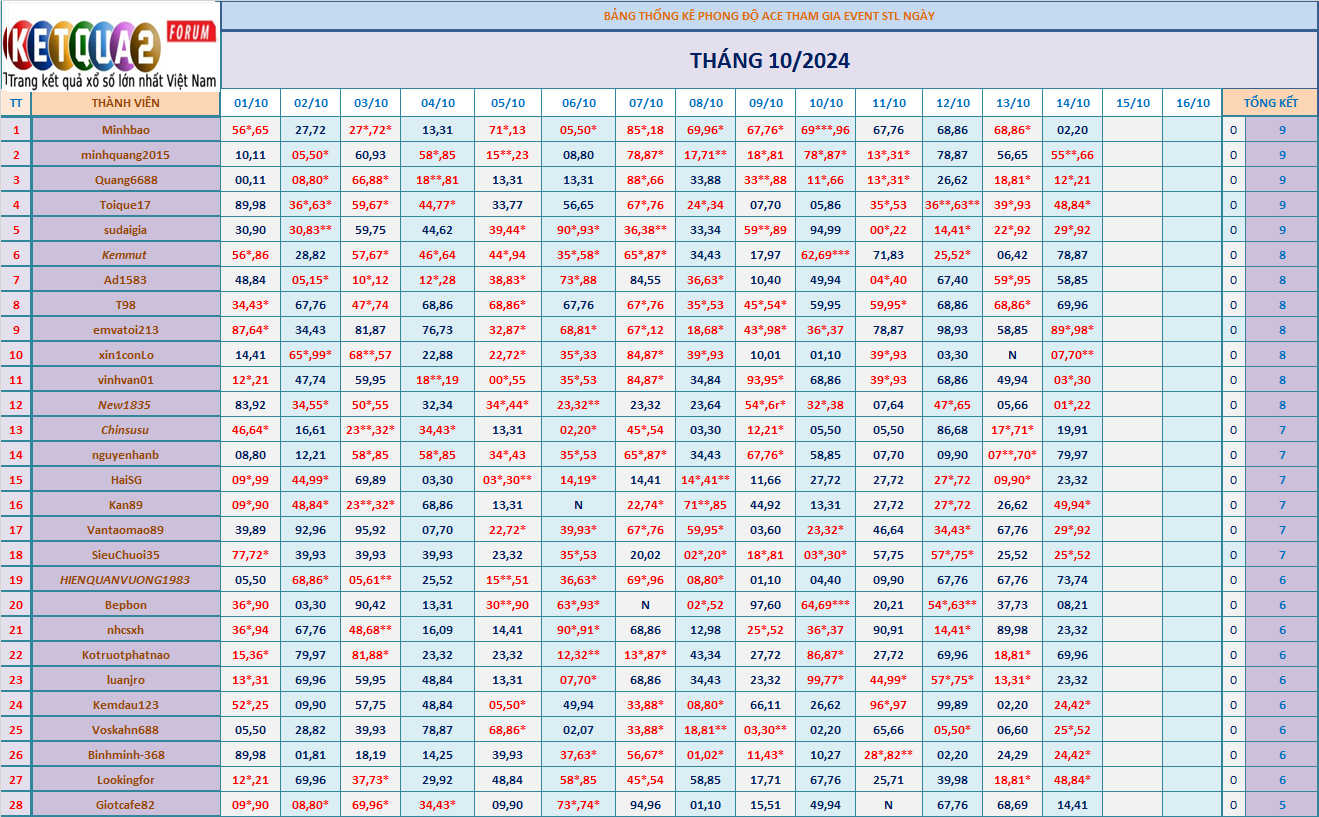Click Bepbon's 10/10 cell 64,69***
This screenshot has height=817, width=1319.
click(825, 605)
